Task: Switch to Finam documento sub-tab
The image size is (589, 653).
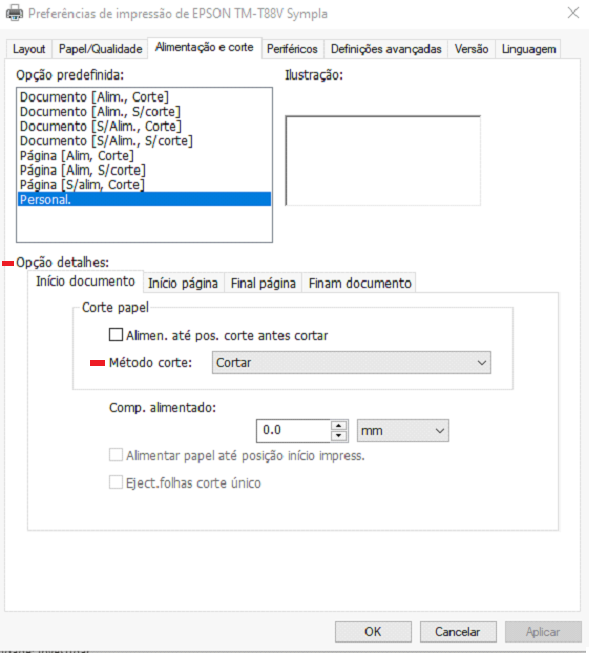Action: point(360,283)
